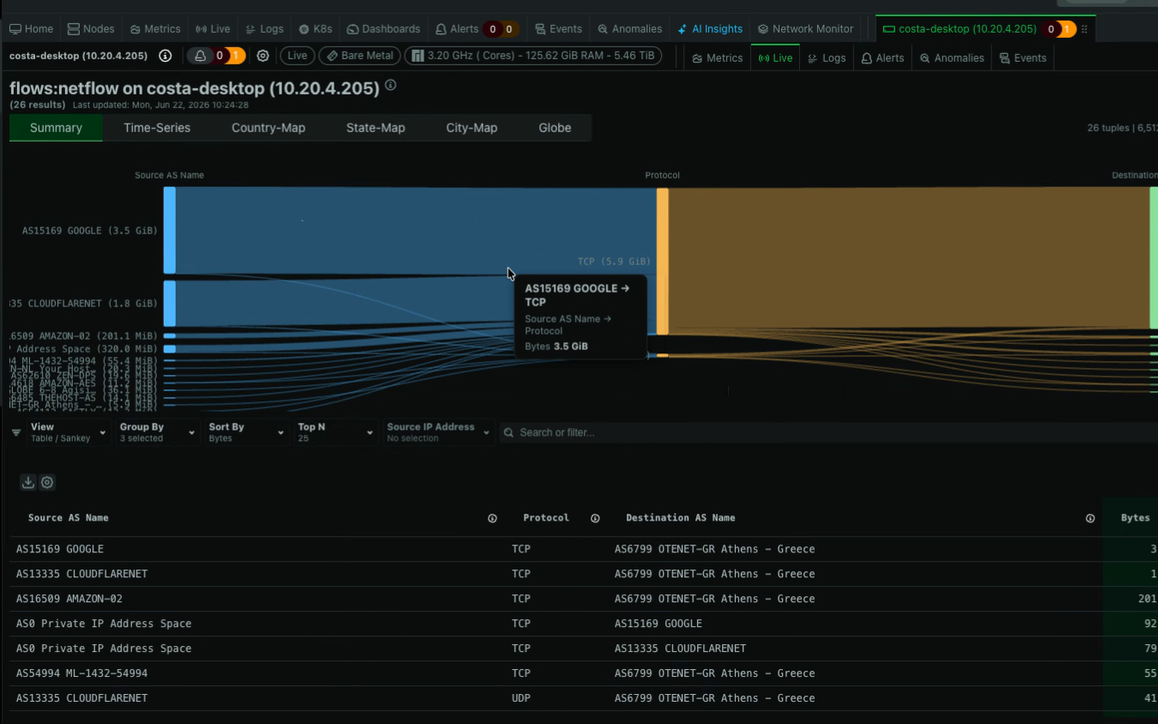Click the UDP protocol cell
This screenshot has height=724, width=1158.
(521, 698)
